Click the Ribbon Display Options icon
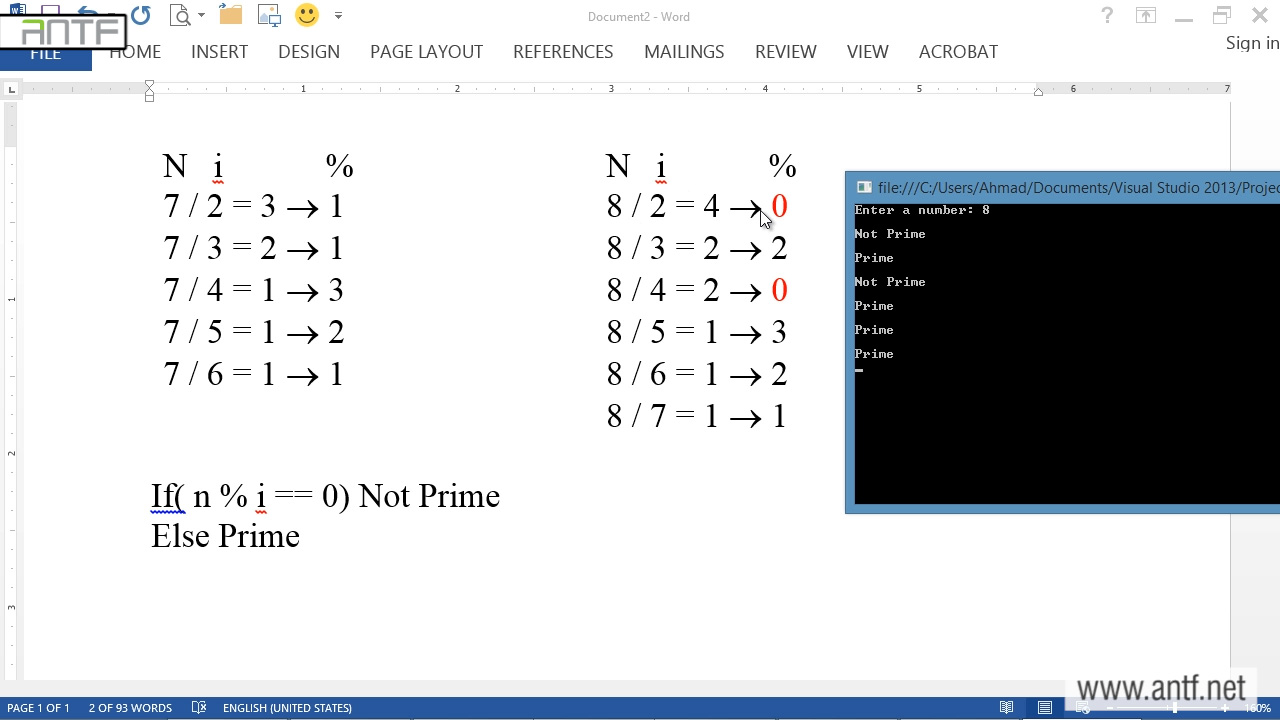The height and width of the screenshot is (720, 1280). [x=1146, y=16]
